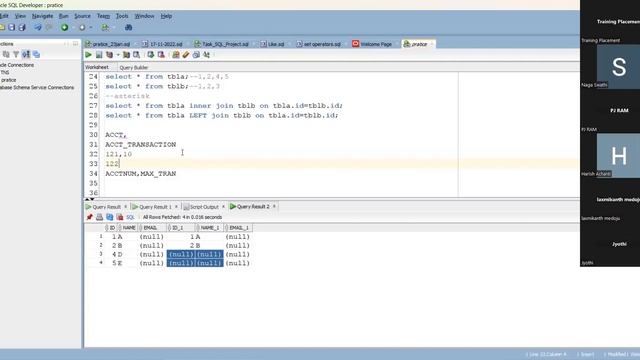Click the Commit icon
640x360 pixels.
click(151, 55)
